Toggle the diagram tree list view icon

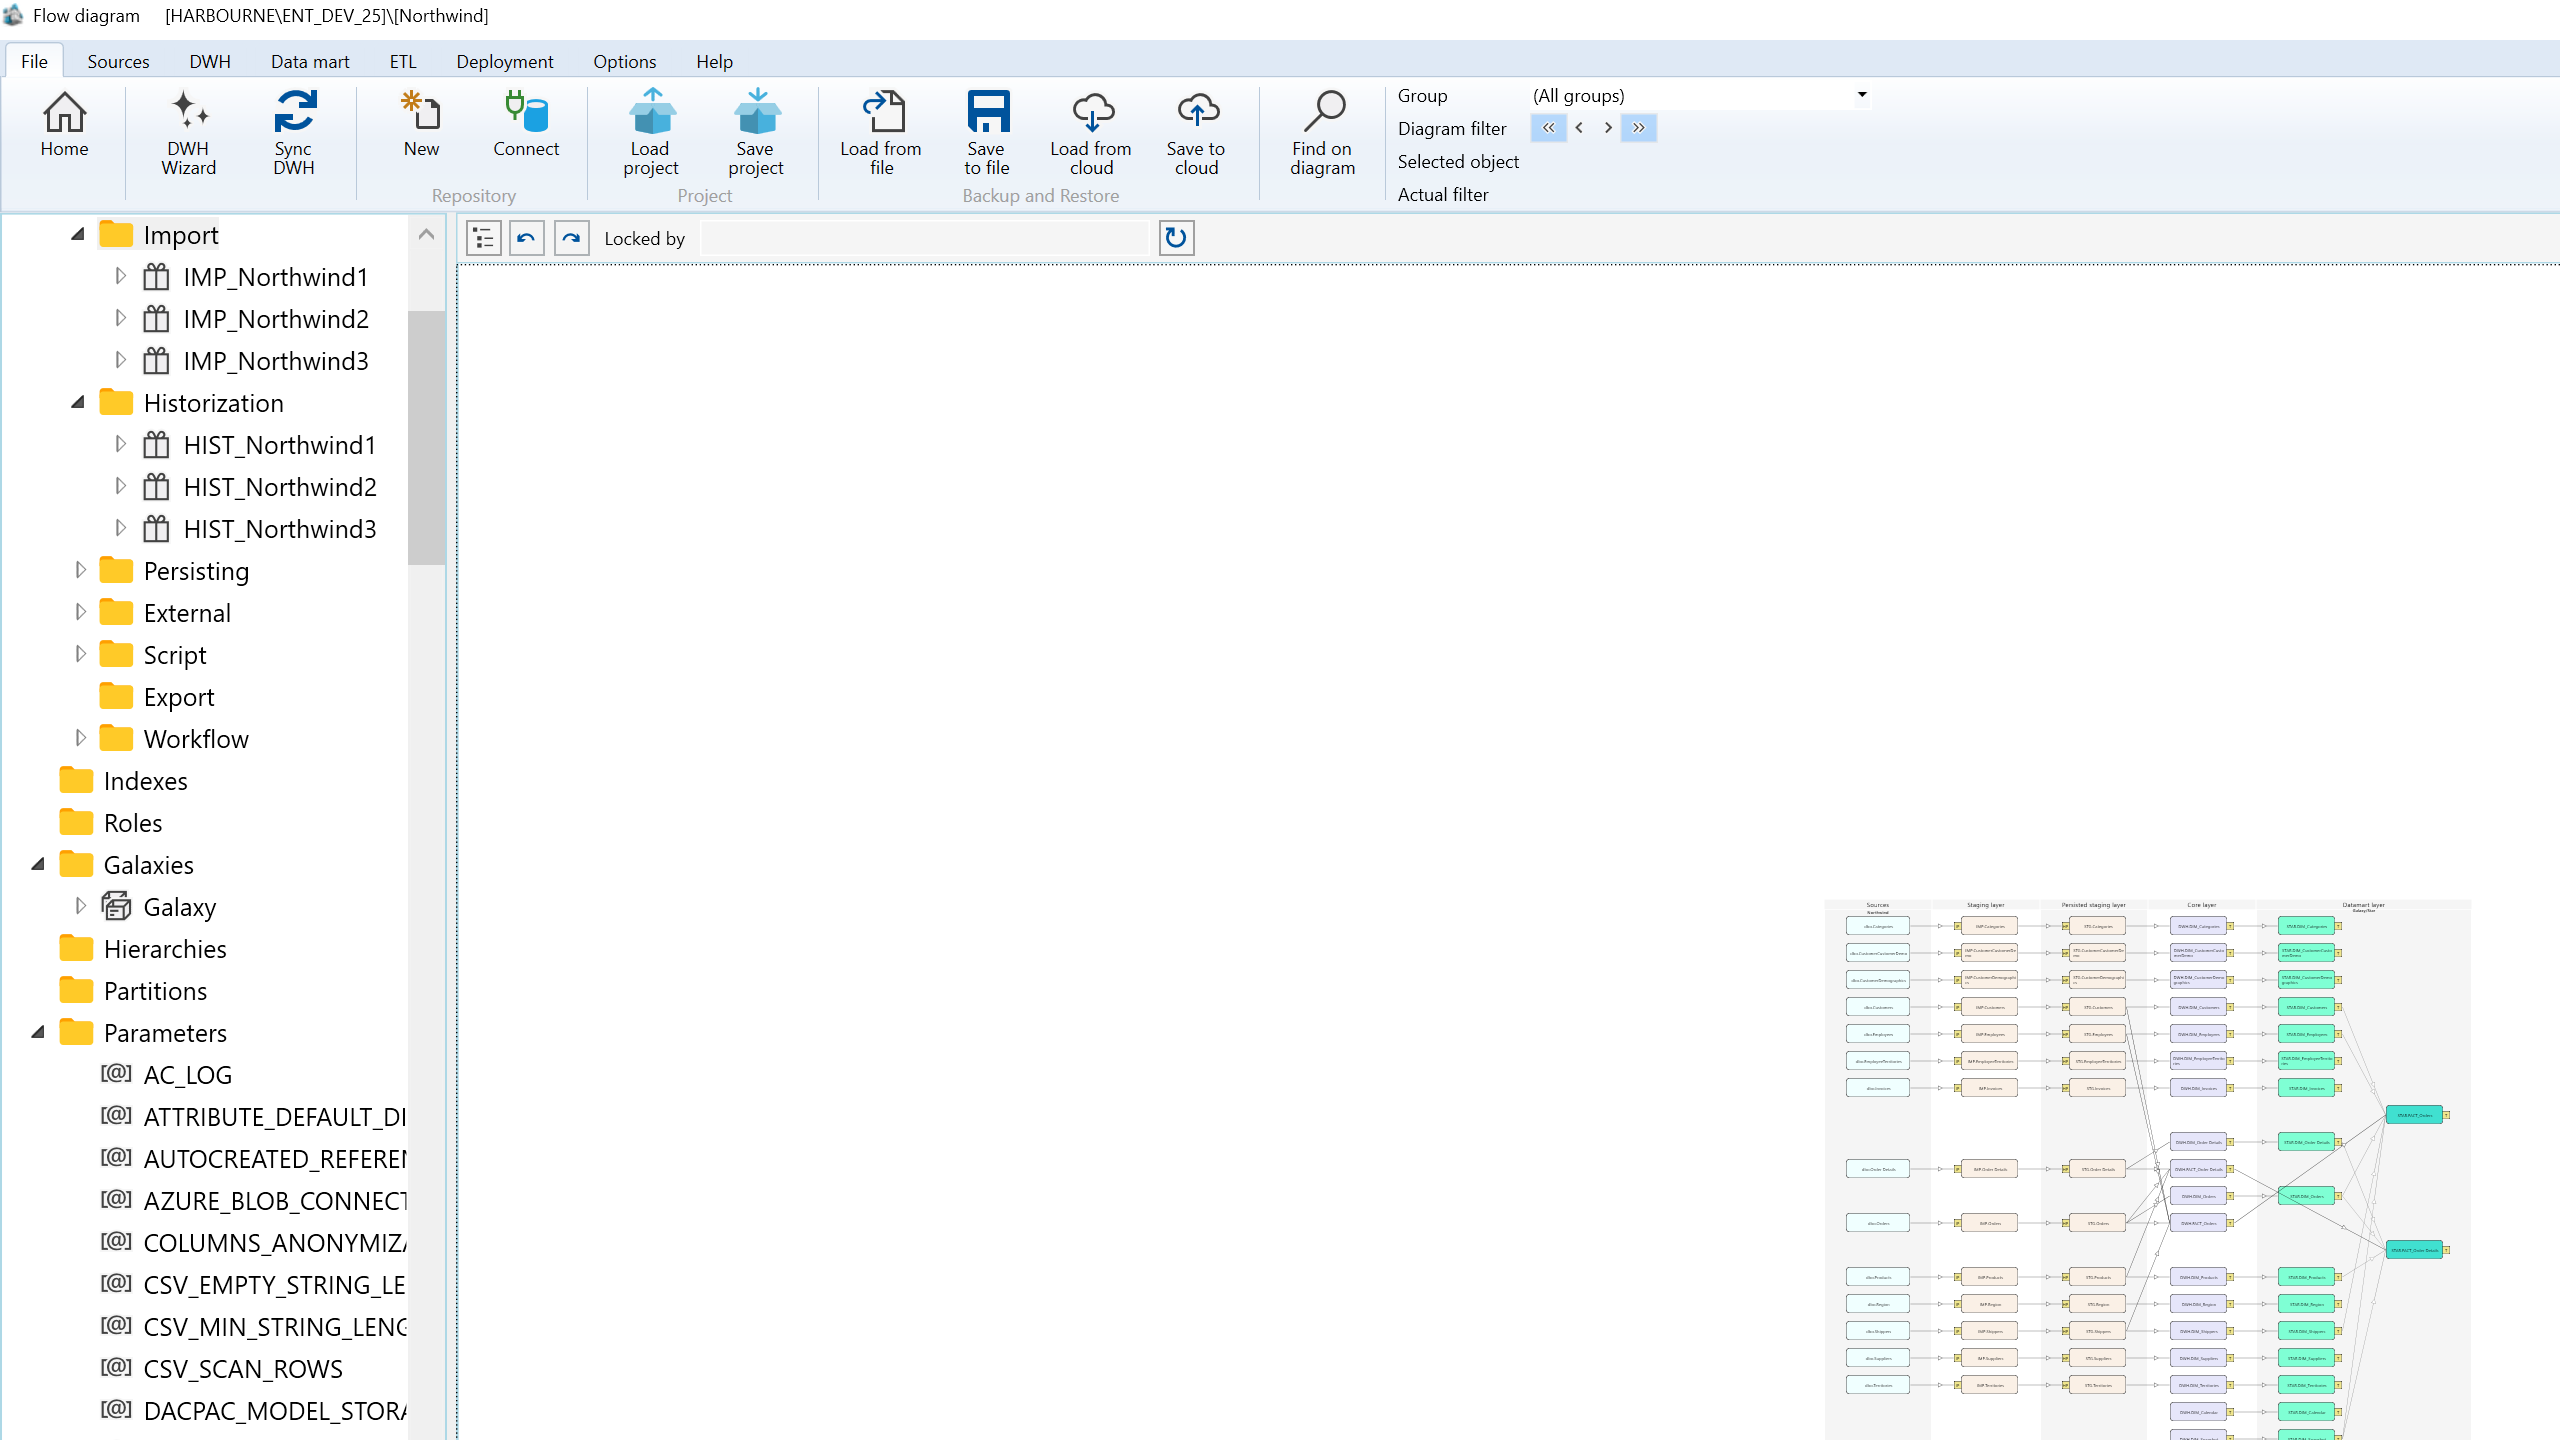tap(484, 238)
